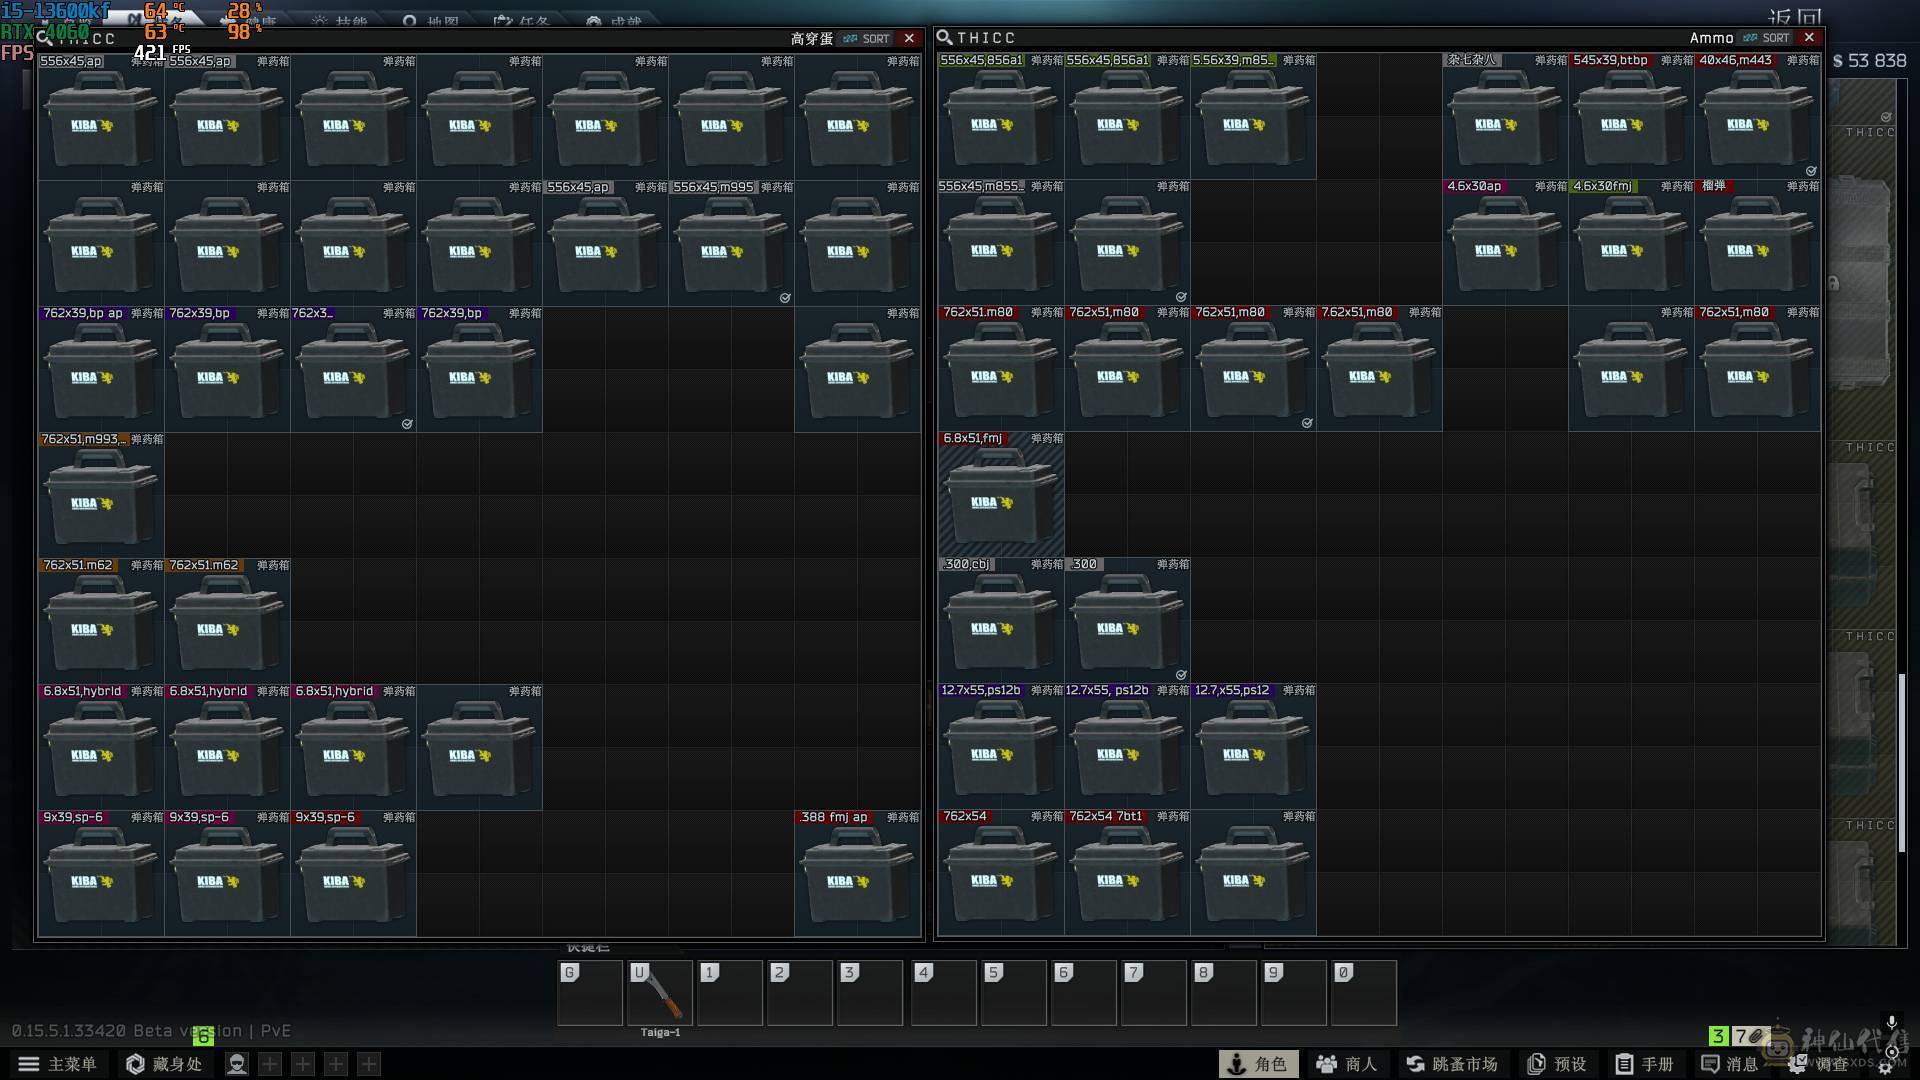Select the Taiga-1 machete in slot U
The height and width of the screenshot is (1080, 1920).
coord(660,993)
